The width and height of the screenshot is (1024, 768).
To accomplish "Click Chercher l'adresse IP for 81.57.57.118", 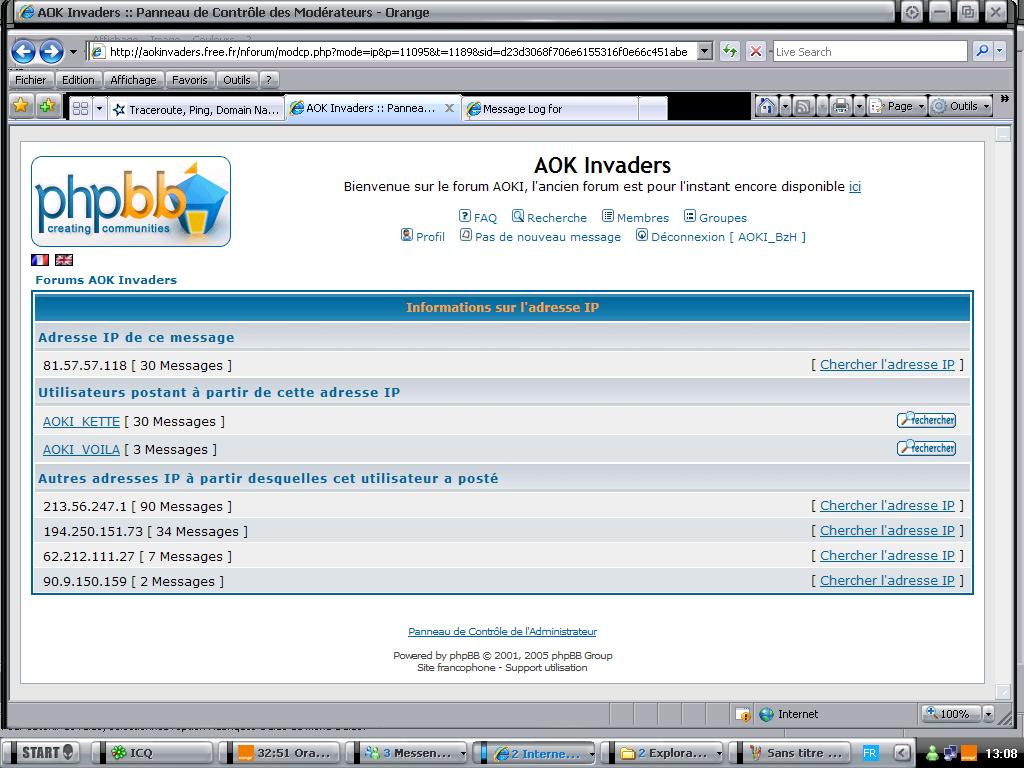I will click(x=887, y=364).
